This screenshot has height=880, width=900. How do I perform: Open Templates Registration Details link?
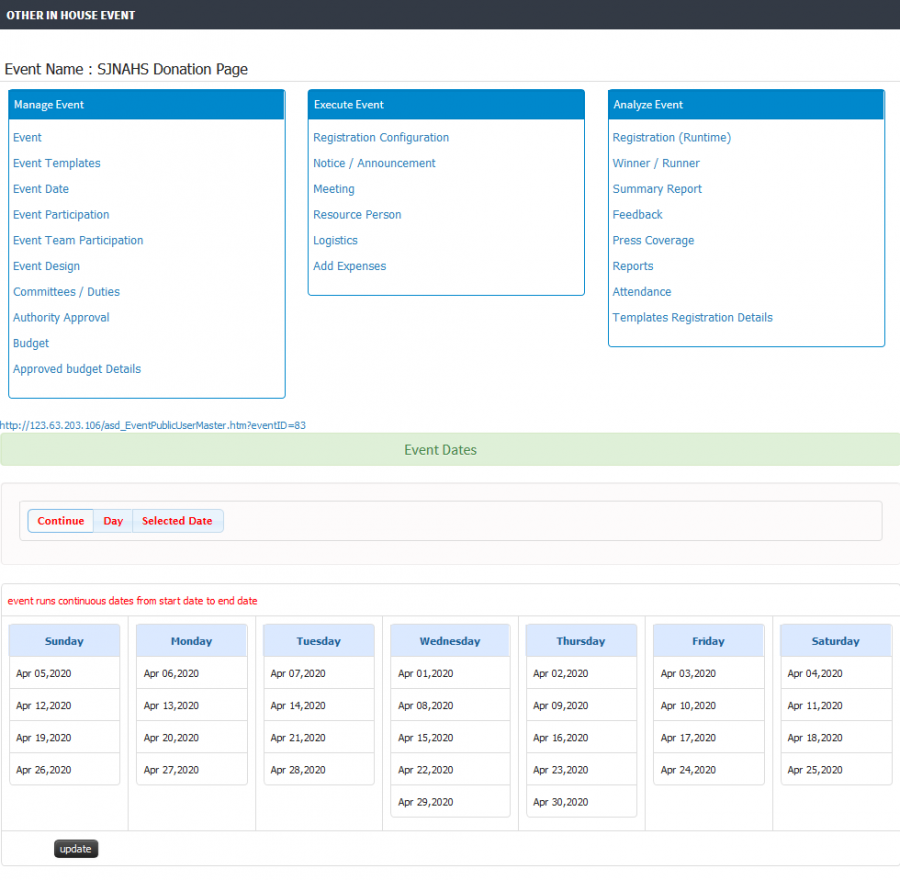pyautogui.click(x=692, y=317)
